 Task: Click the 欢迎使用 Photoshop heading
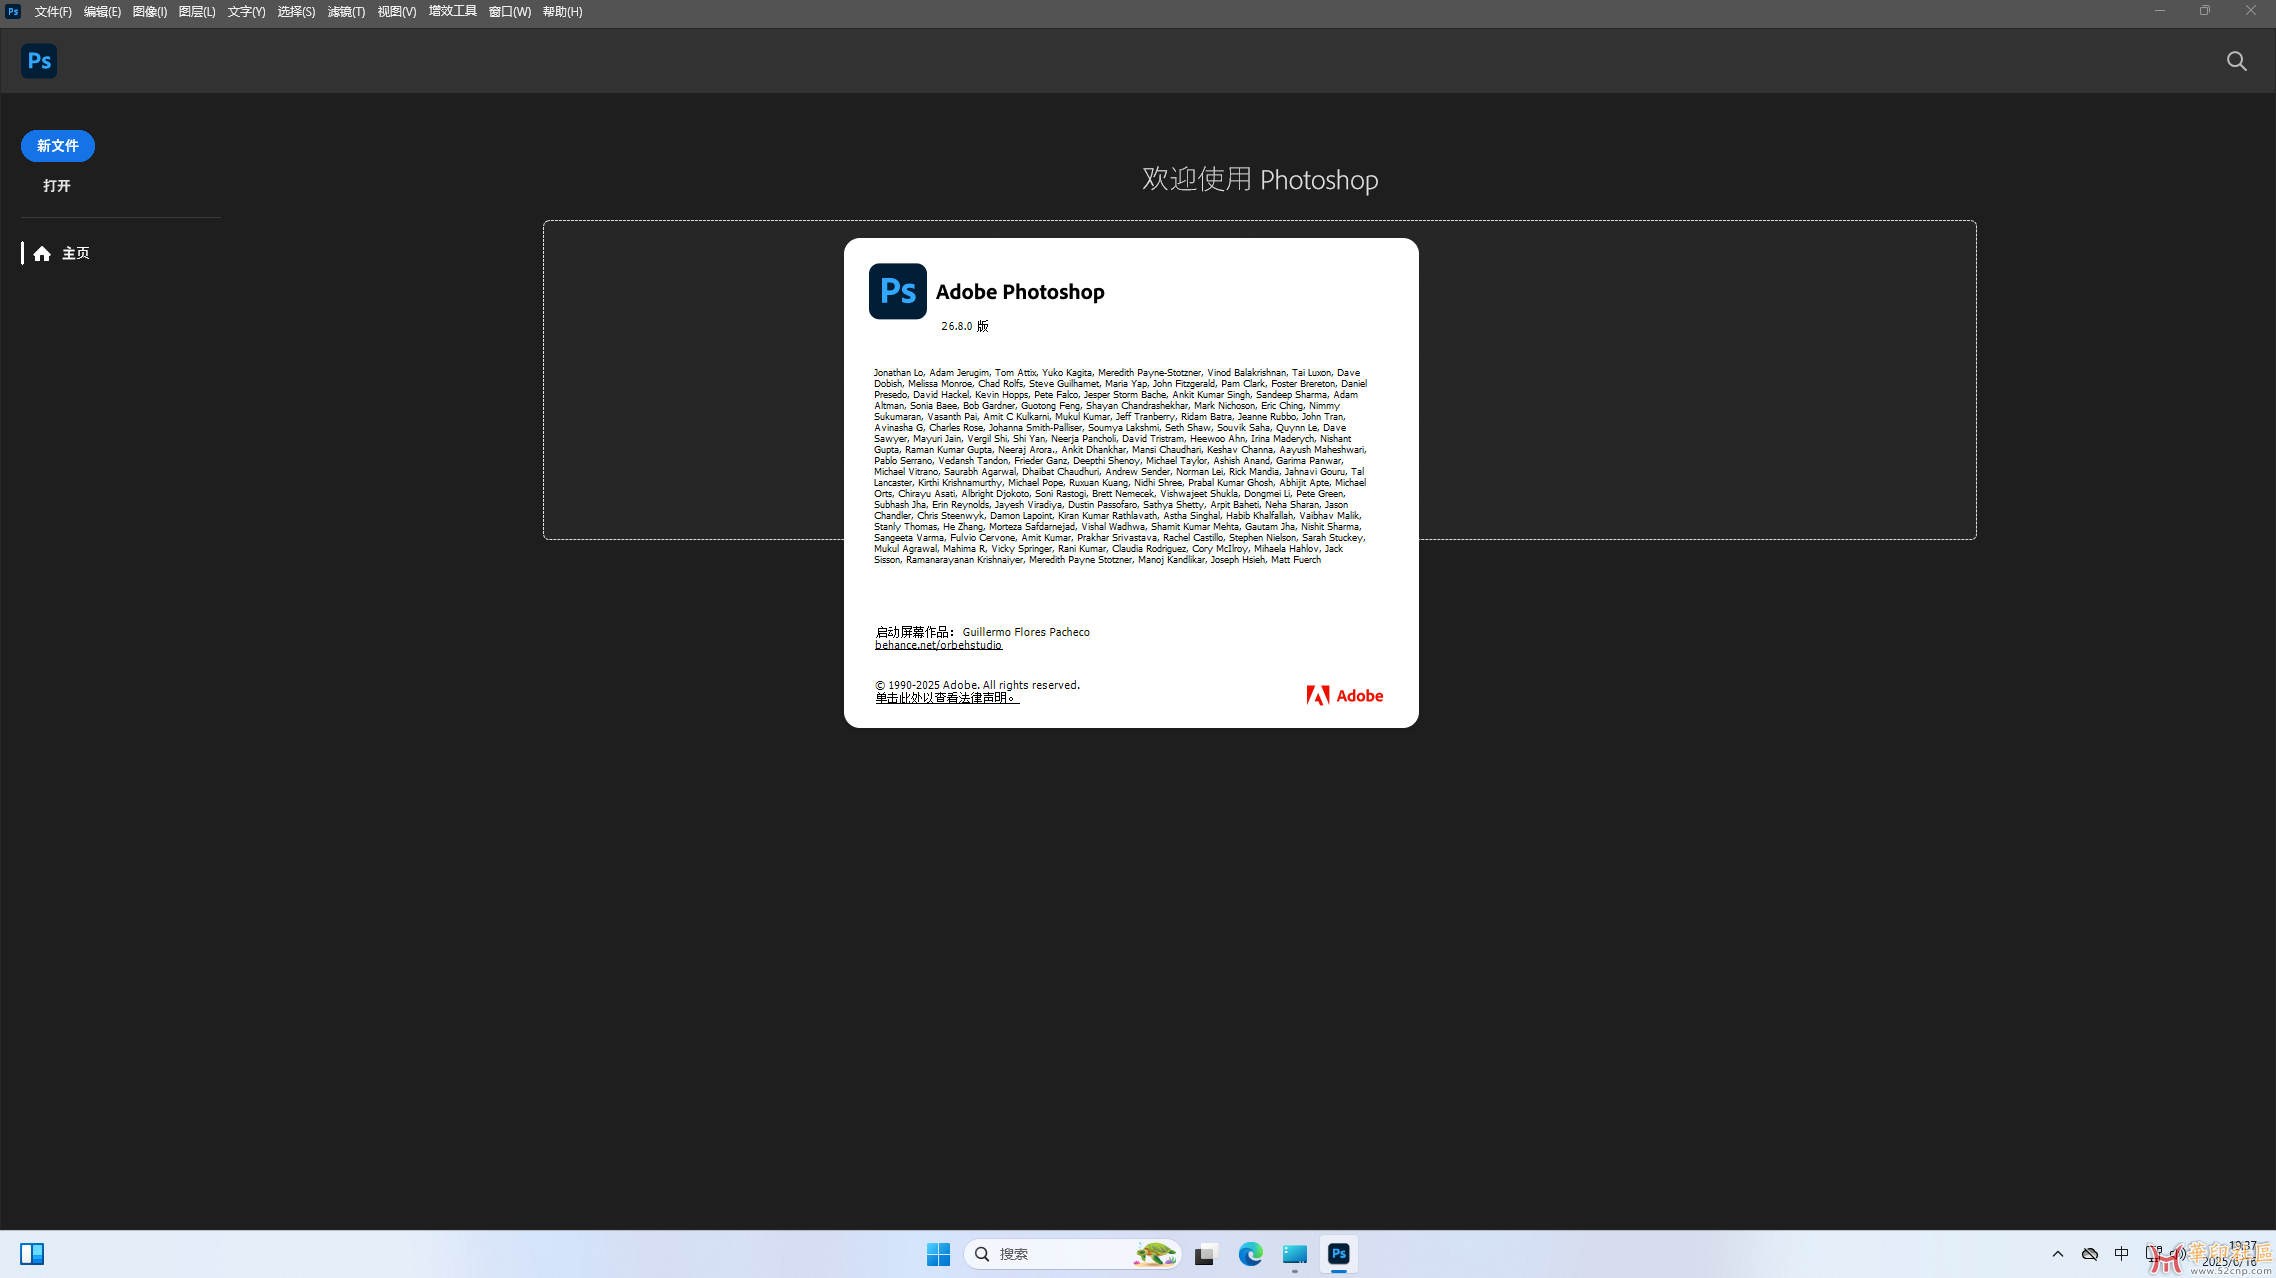(x=1260, y=179)
